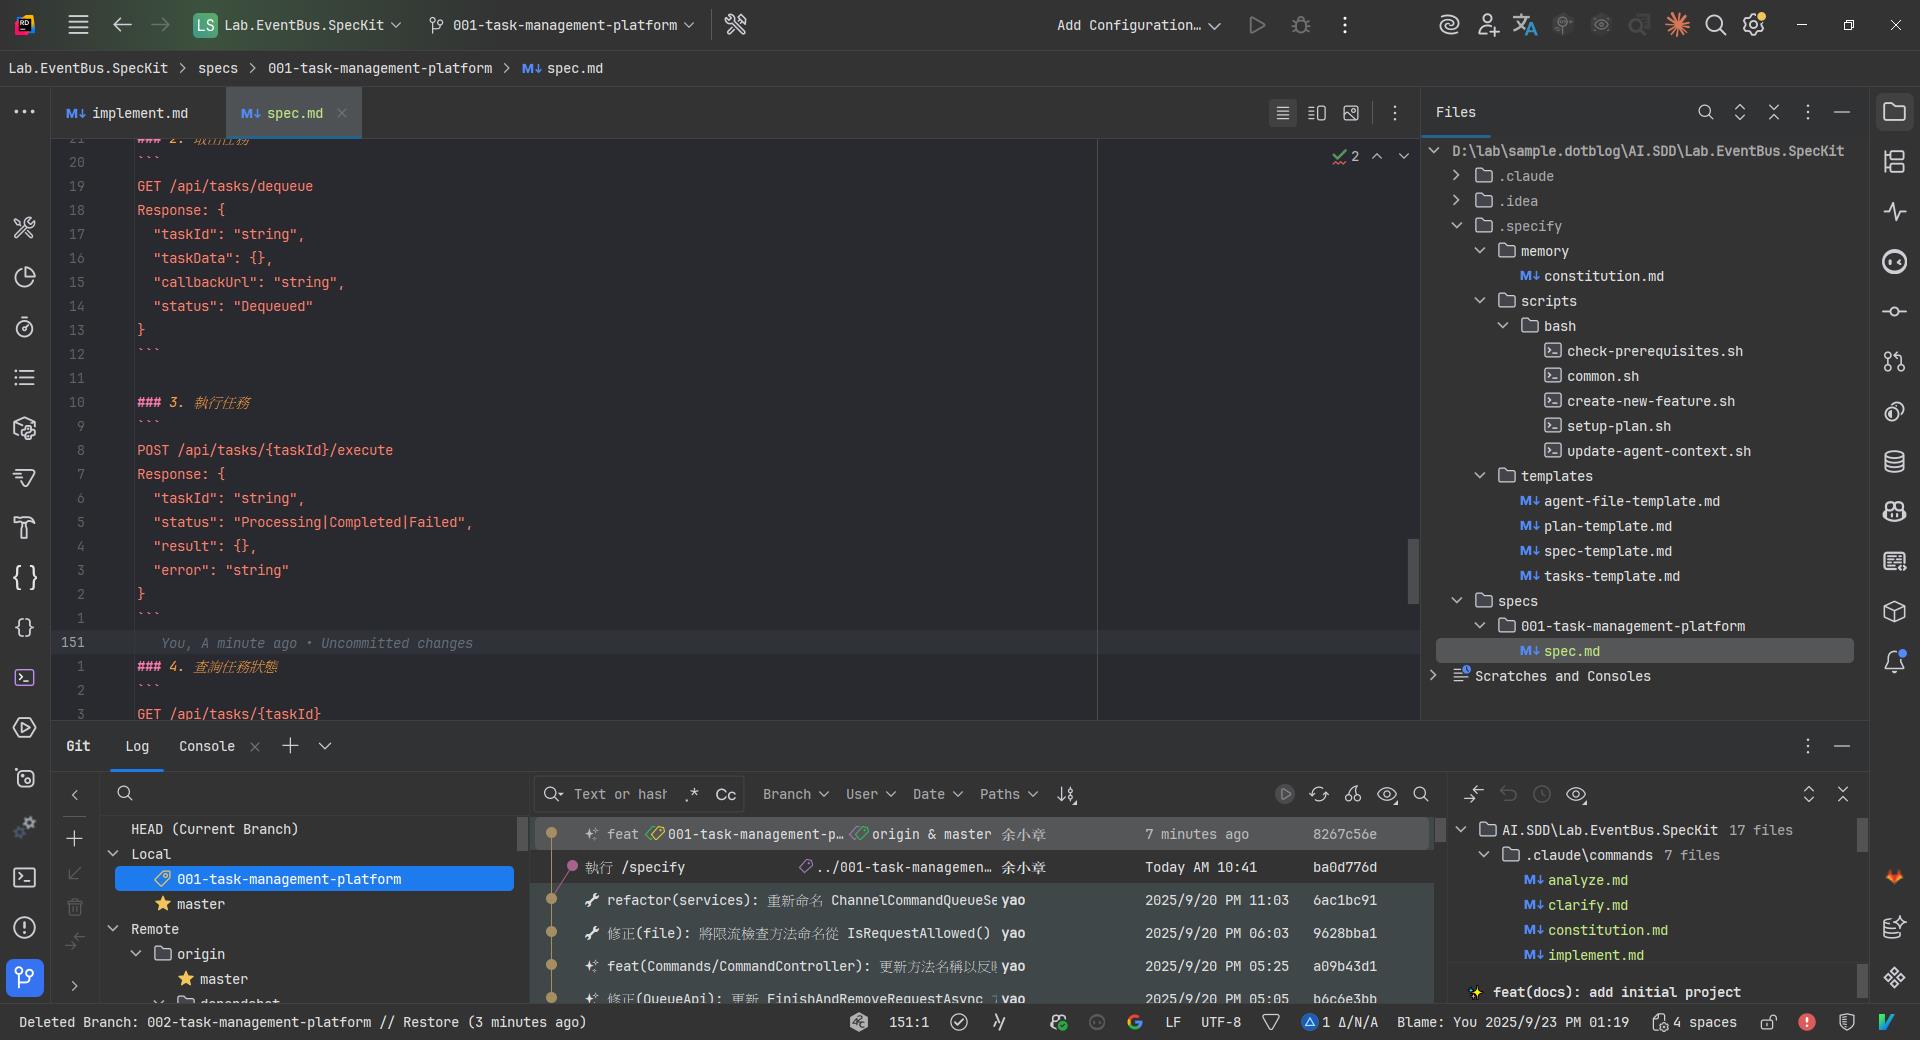Click the LF line separator indicator
The image size is (1920, 1040).
[x=1173, y=1022]
